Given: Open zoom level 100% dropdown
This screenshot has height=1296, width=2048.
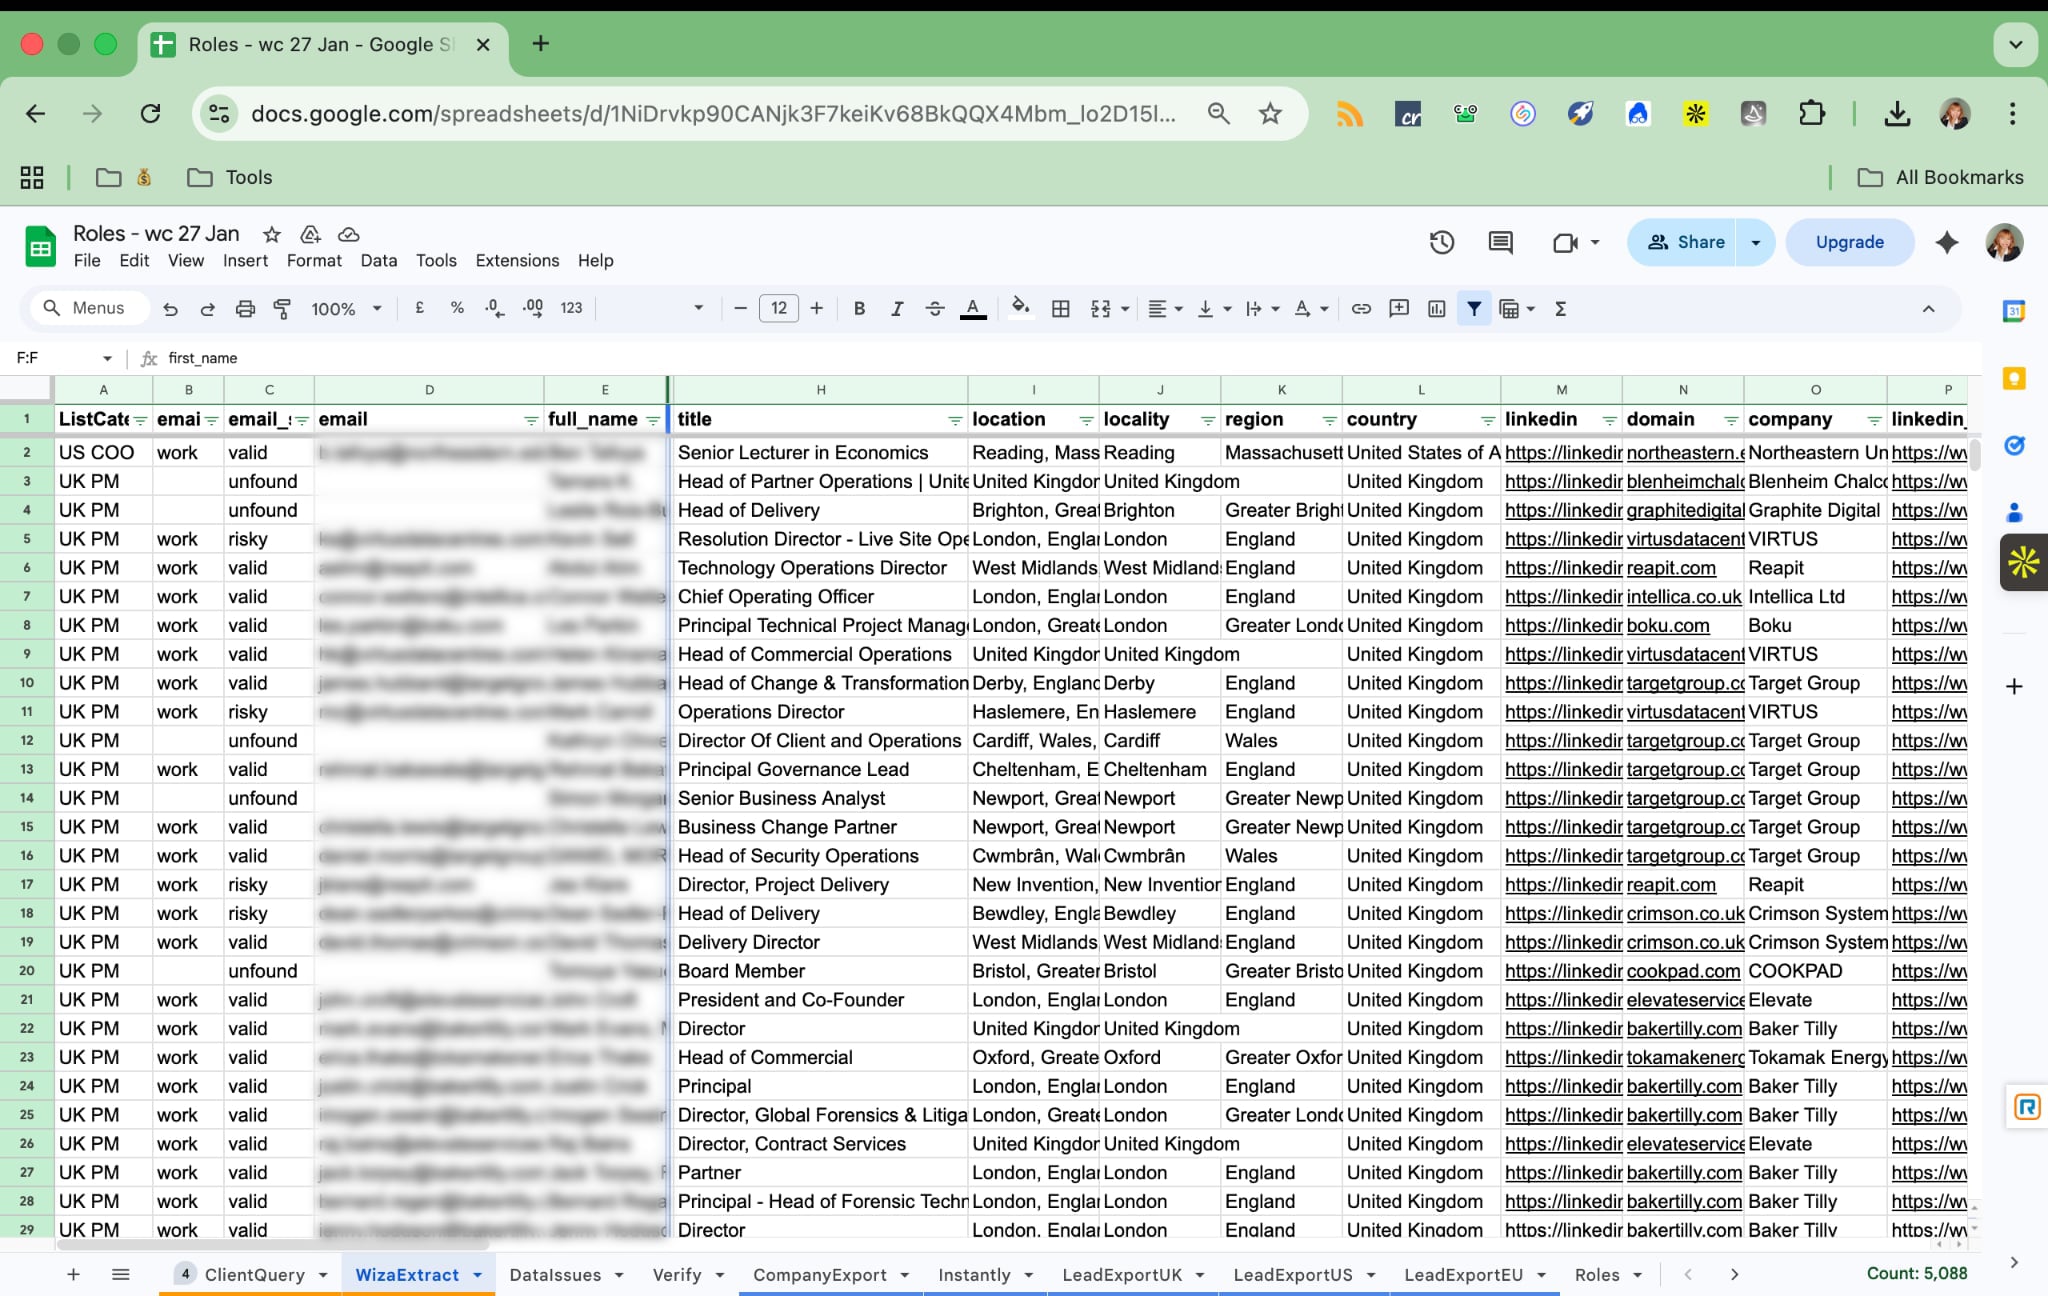Looking at the screenshot, I should pos(346,309).
